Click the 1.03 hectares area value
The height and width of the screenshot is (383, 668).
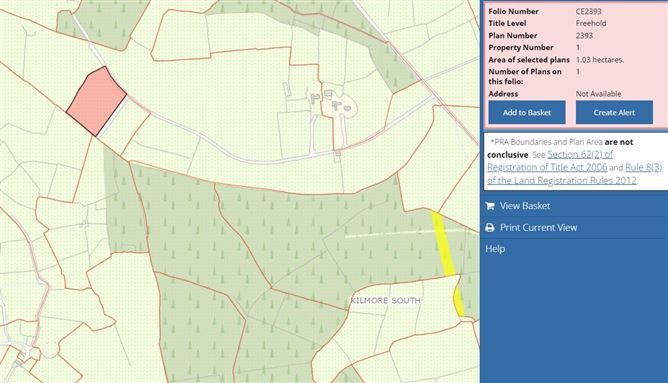point(600,60)
